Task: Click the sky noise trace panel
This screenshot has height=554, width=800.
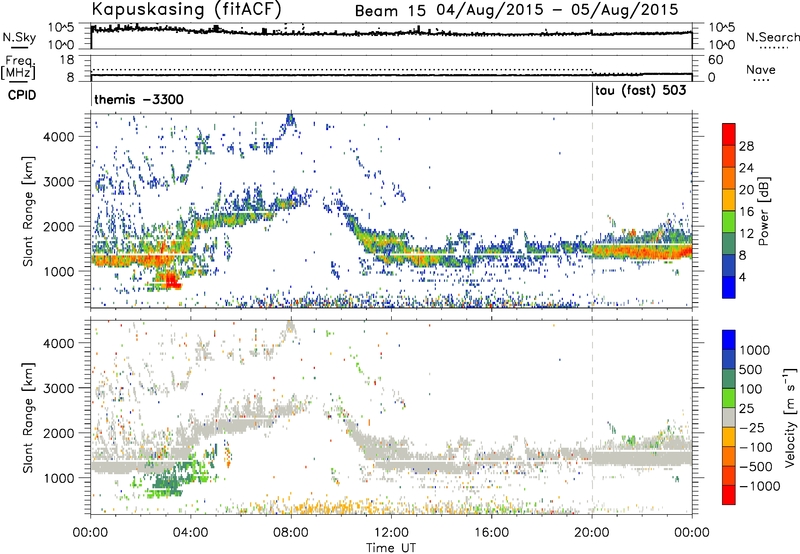Action: [x=391, y=36]
